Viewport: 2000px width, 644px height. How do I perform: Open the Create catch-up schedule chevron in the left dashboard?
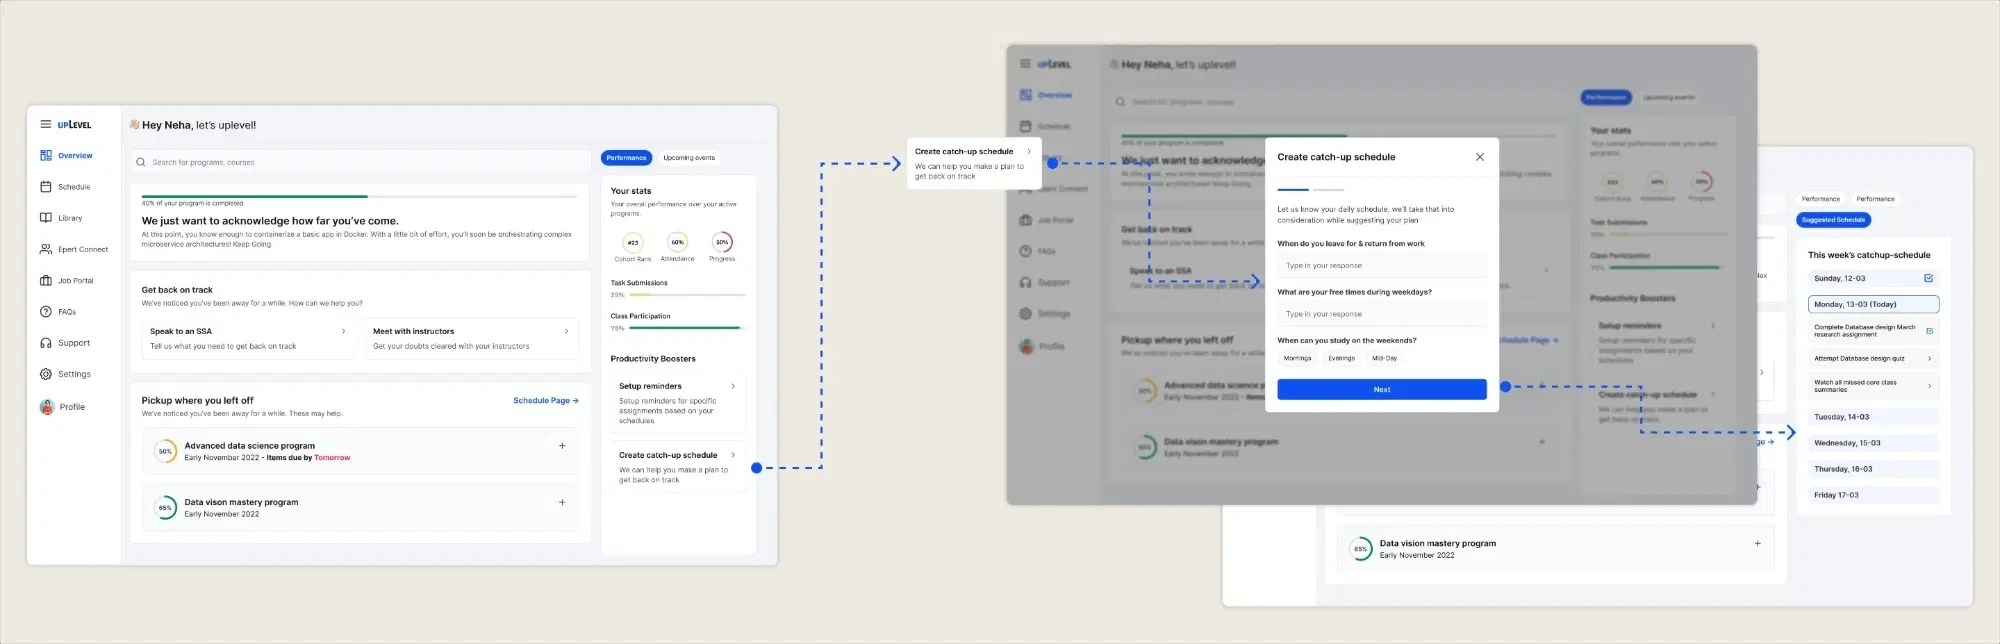tap(733, 455)
